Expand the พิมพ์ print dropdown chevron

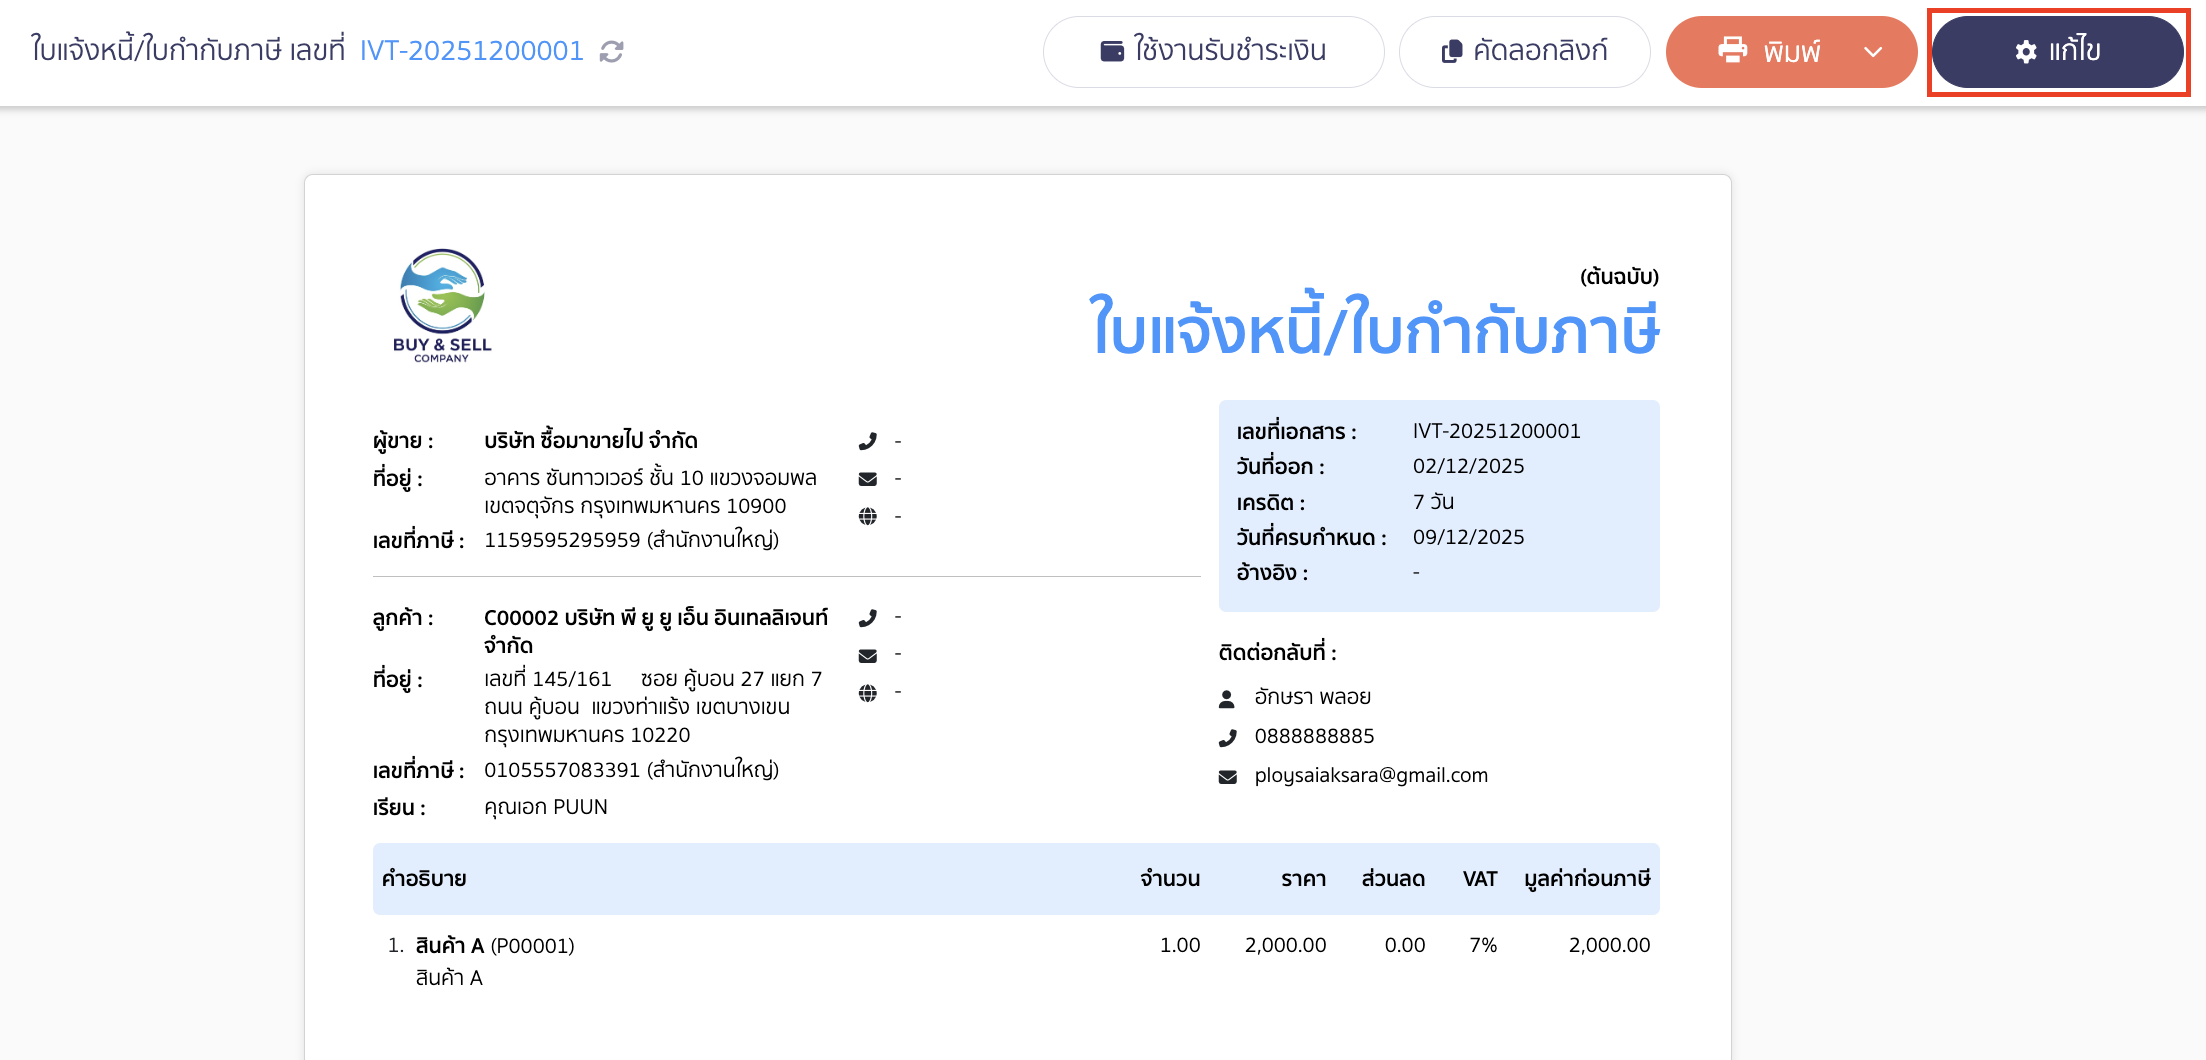pos(1874,51)
